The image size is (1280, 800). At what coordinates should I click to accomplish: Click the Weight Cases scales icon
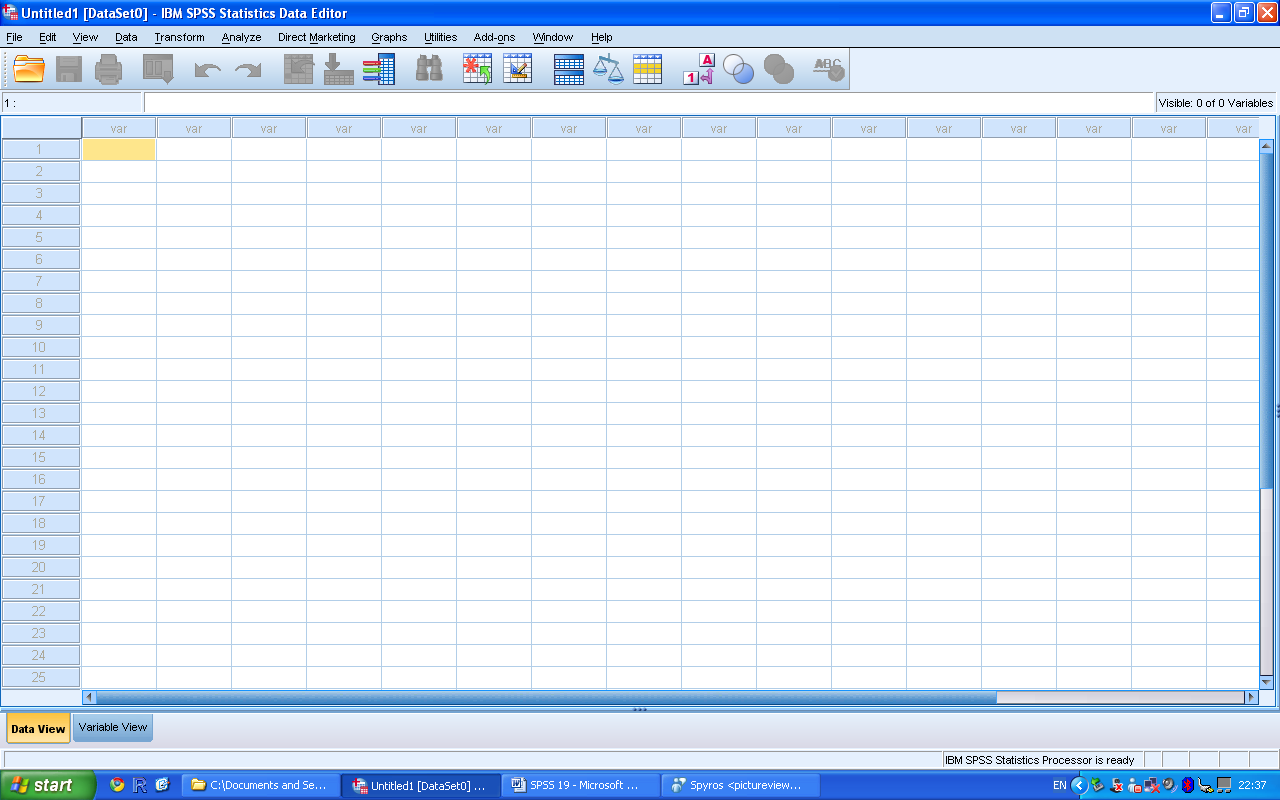click(x=608, y=69)
